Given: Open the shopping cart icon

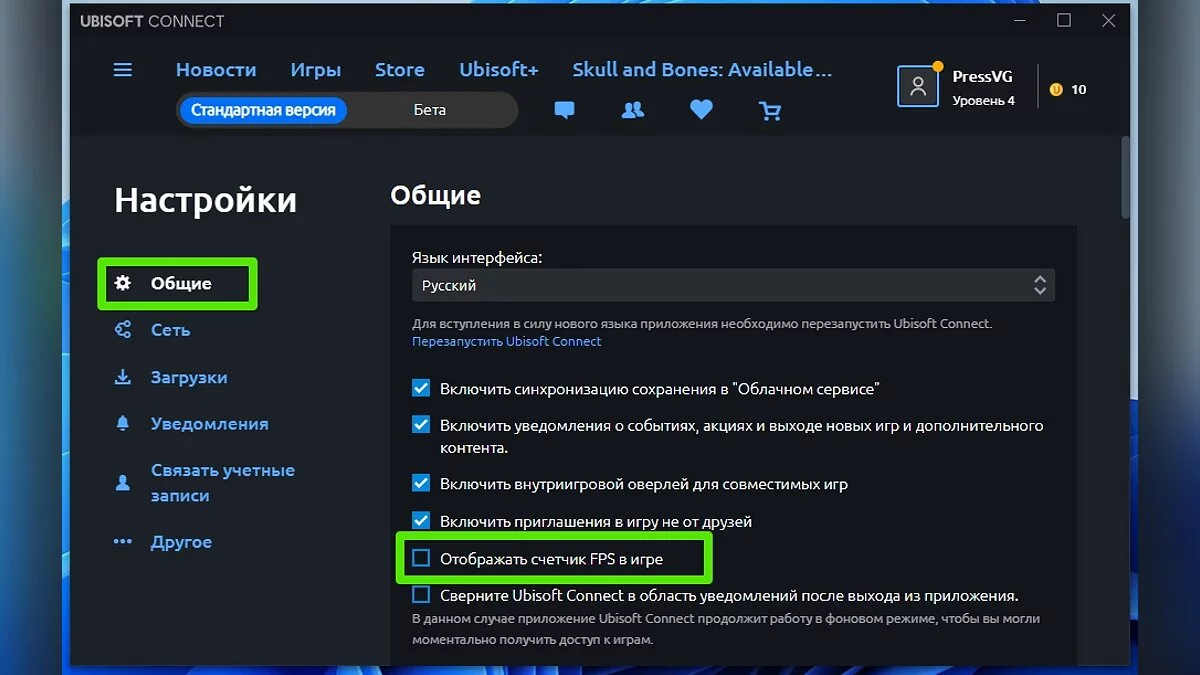Looking at the screenshot, I should pyautogui.click(x=770, y=110).
